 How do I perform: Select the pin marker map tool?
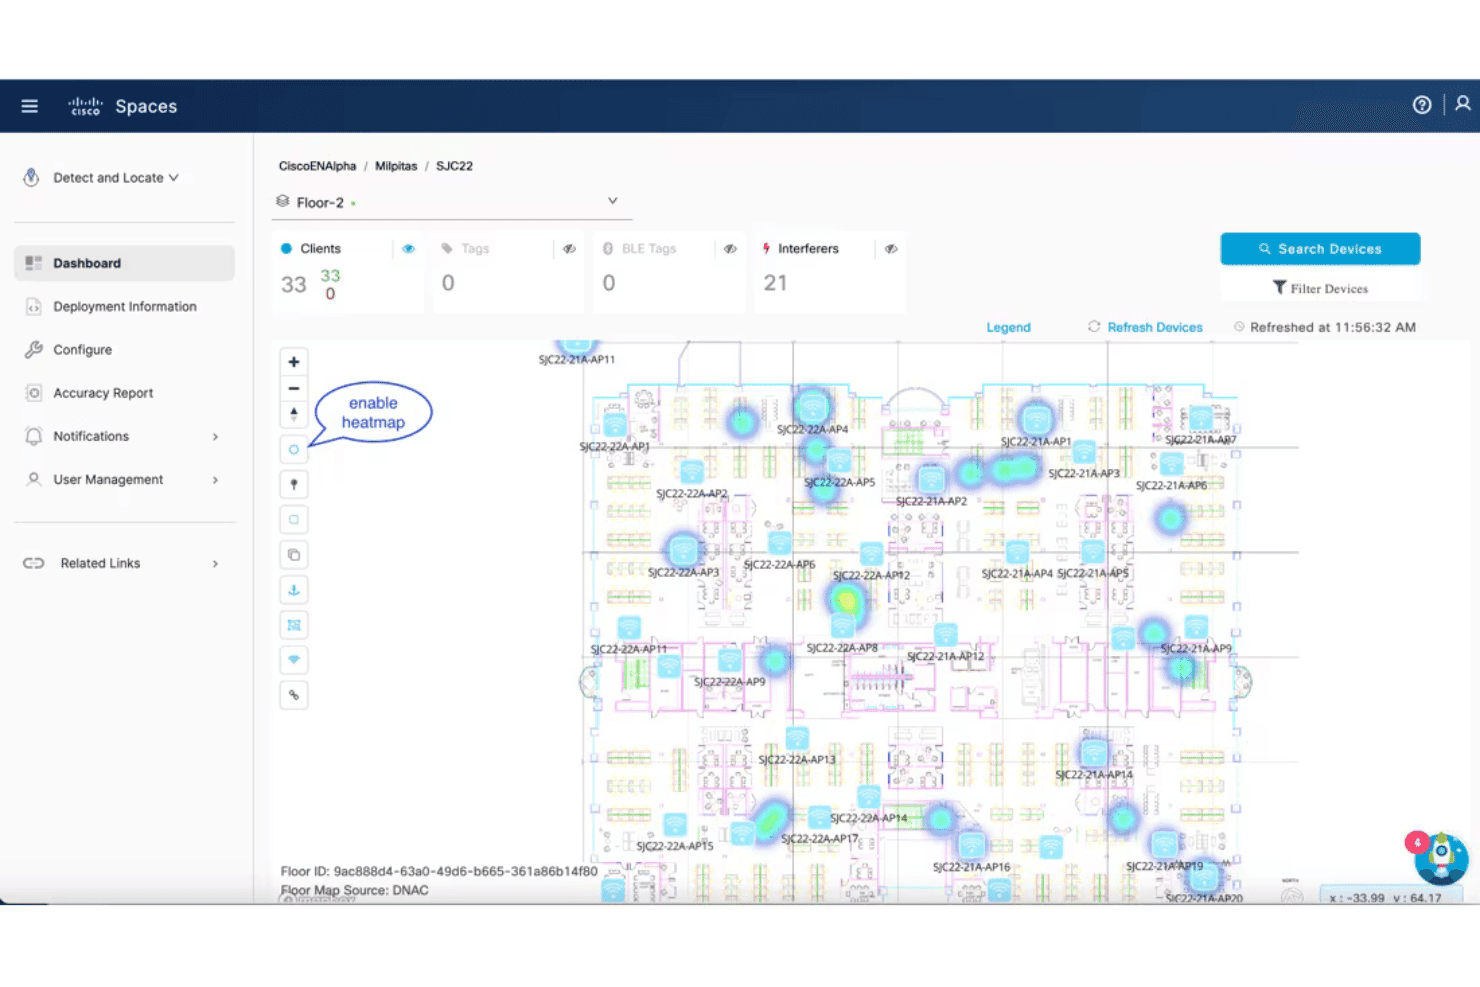point(294,485)
